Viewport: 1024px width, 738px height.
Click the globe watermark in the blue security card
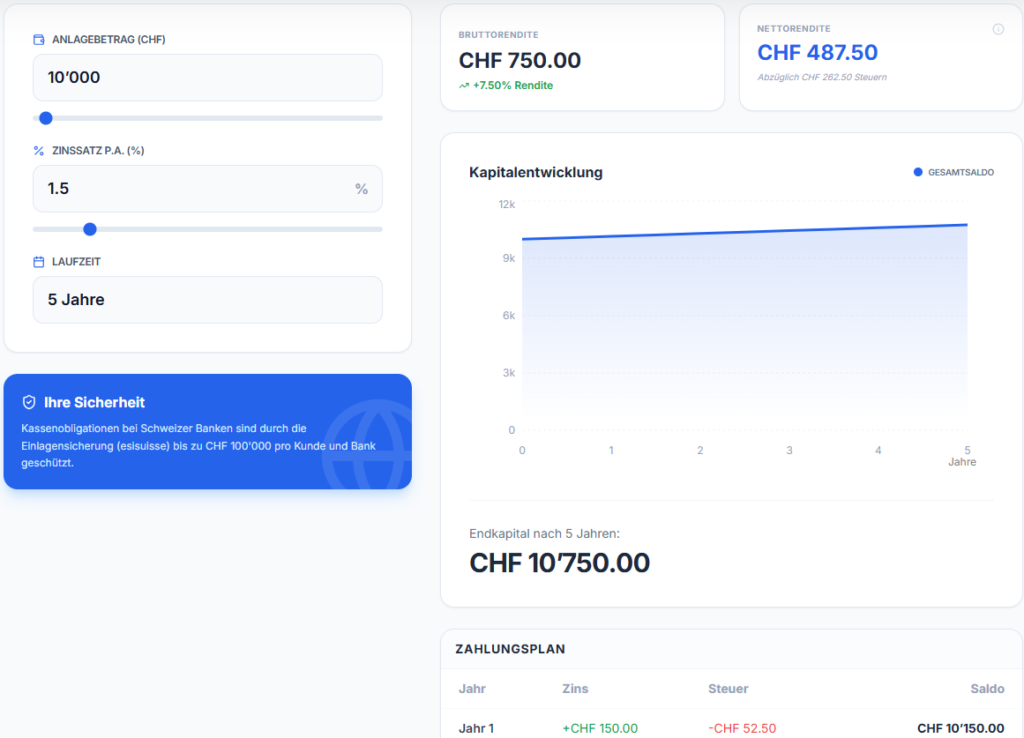click(368, 446)
